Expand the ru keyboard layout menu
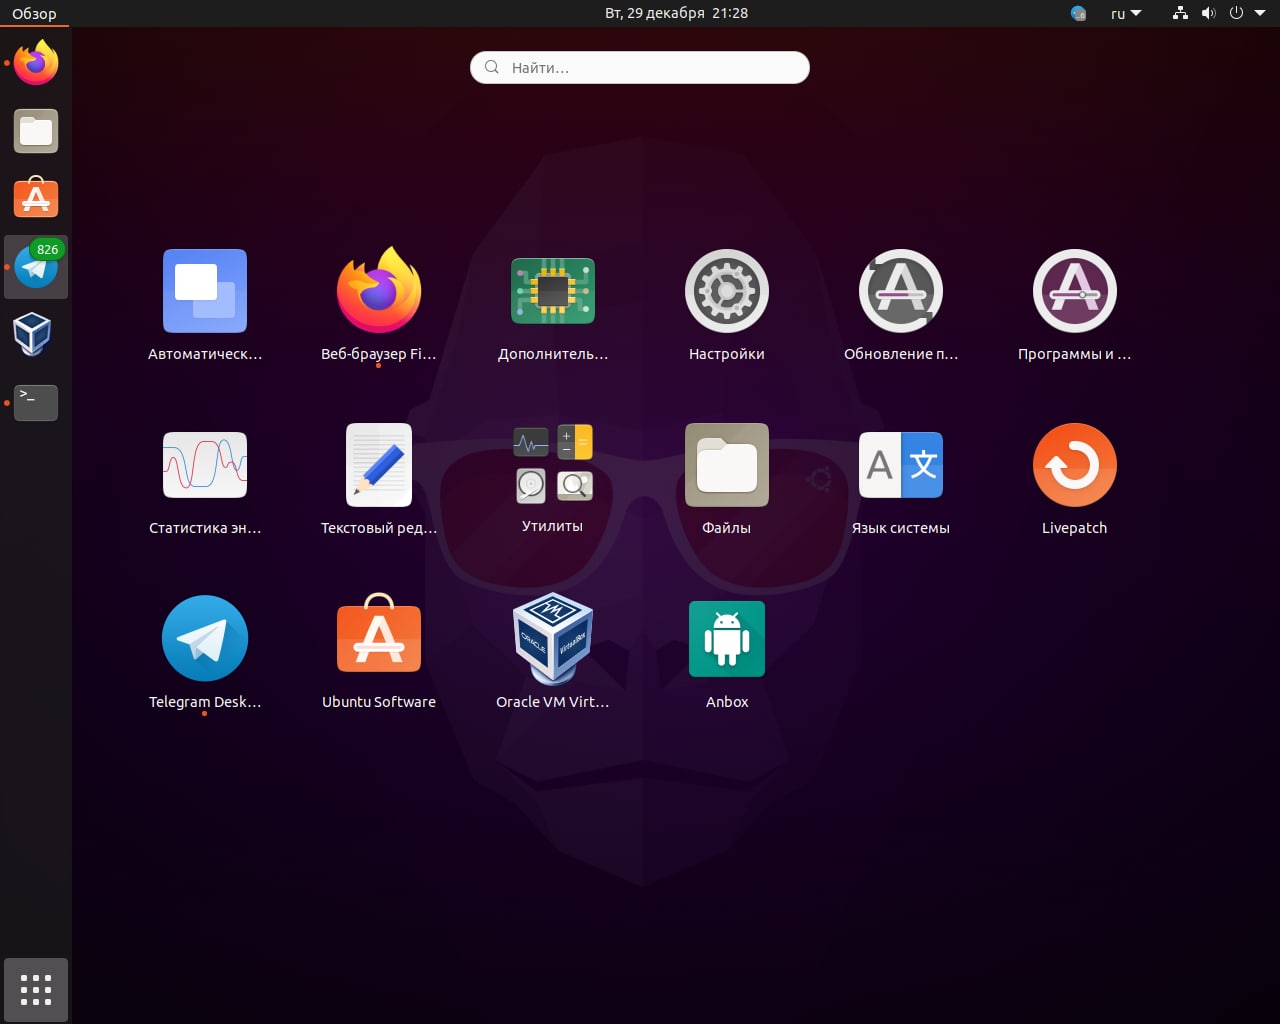The width and height of the screenshot is (1280, 1024). point(1126,14)
